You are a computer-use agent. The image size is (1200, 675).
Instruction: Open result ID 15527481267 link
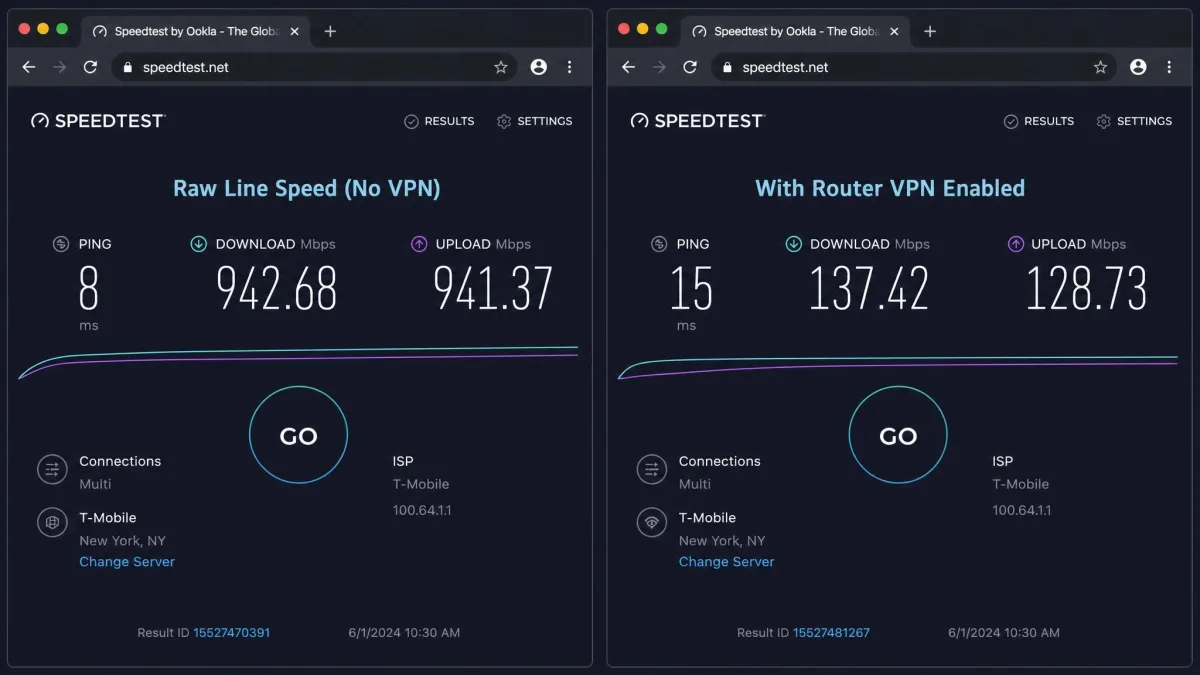pos(831,633)
